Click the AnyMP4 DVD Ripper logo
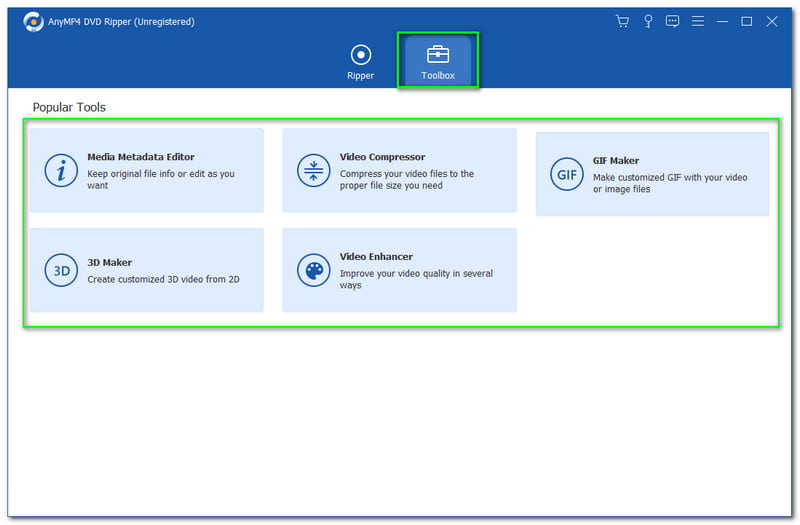This screenshot has width=800, height=525. (33, 21)
